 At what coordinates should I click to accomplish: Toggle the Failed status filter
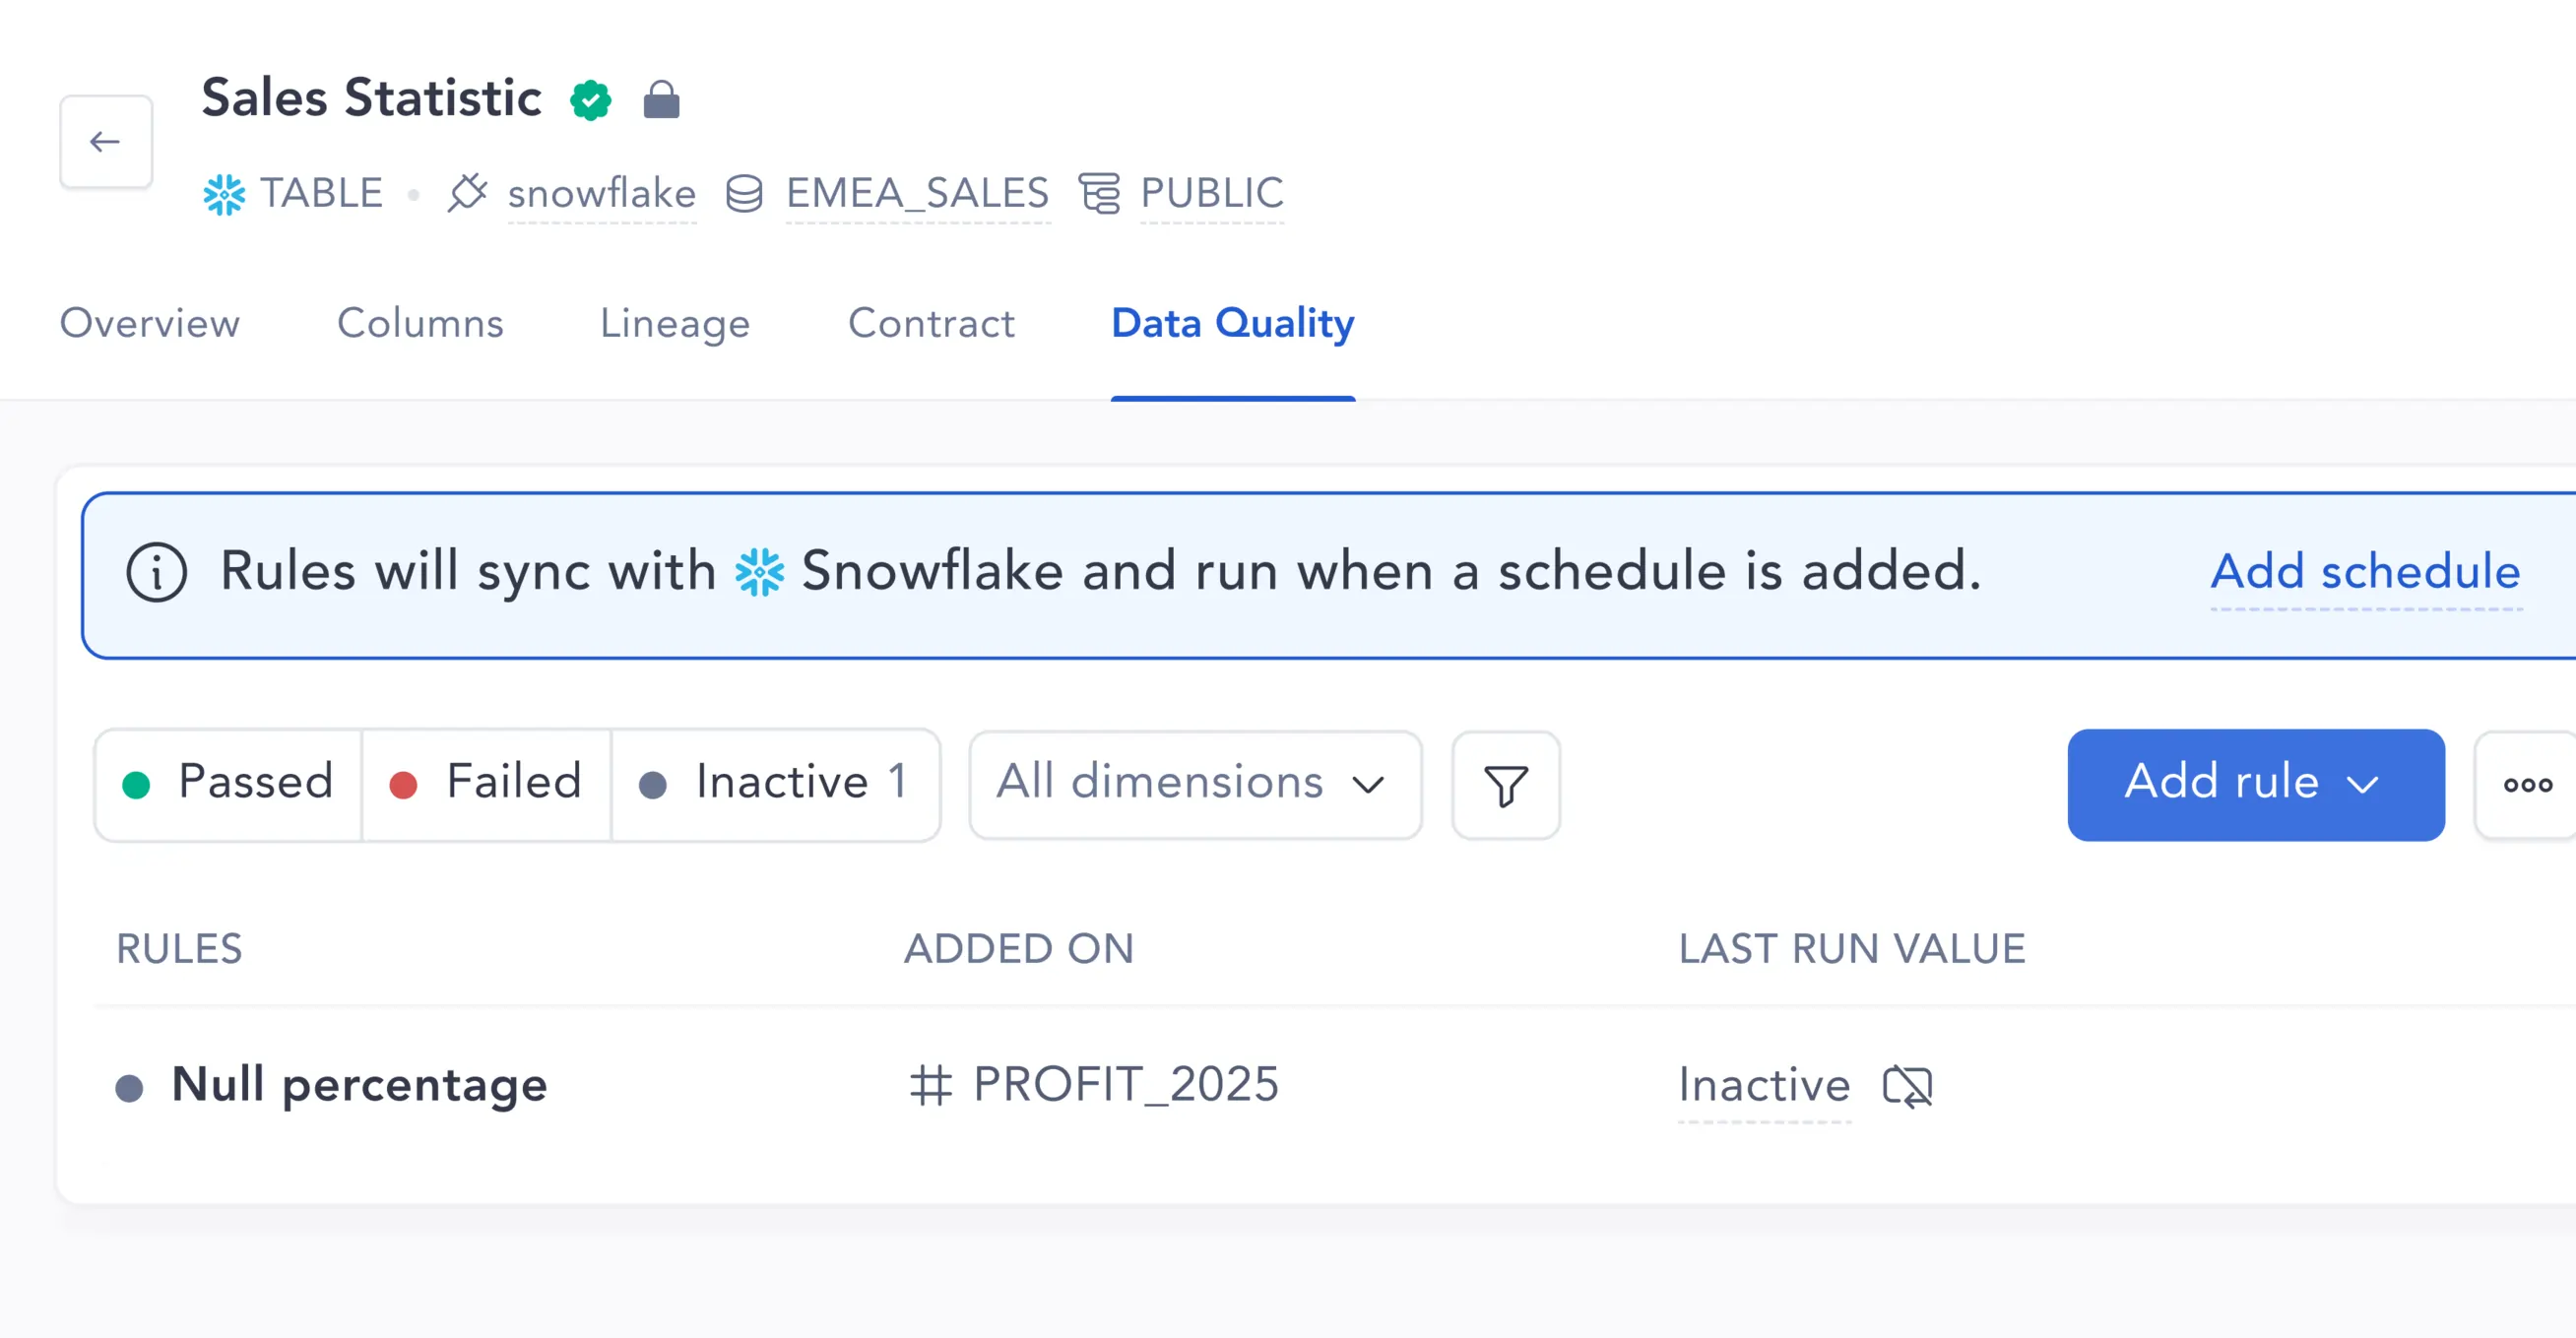pyautogui.click(x=486, y=783)
